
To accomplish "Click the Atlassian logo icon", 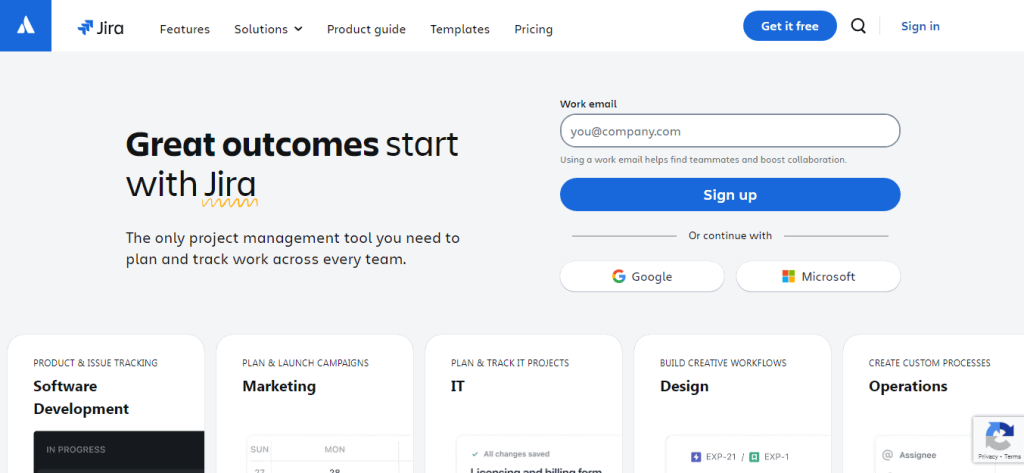I will 26,26.
